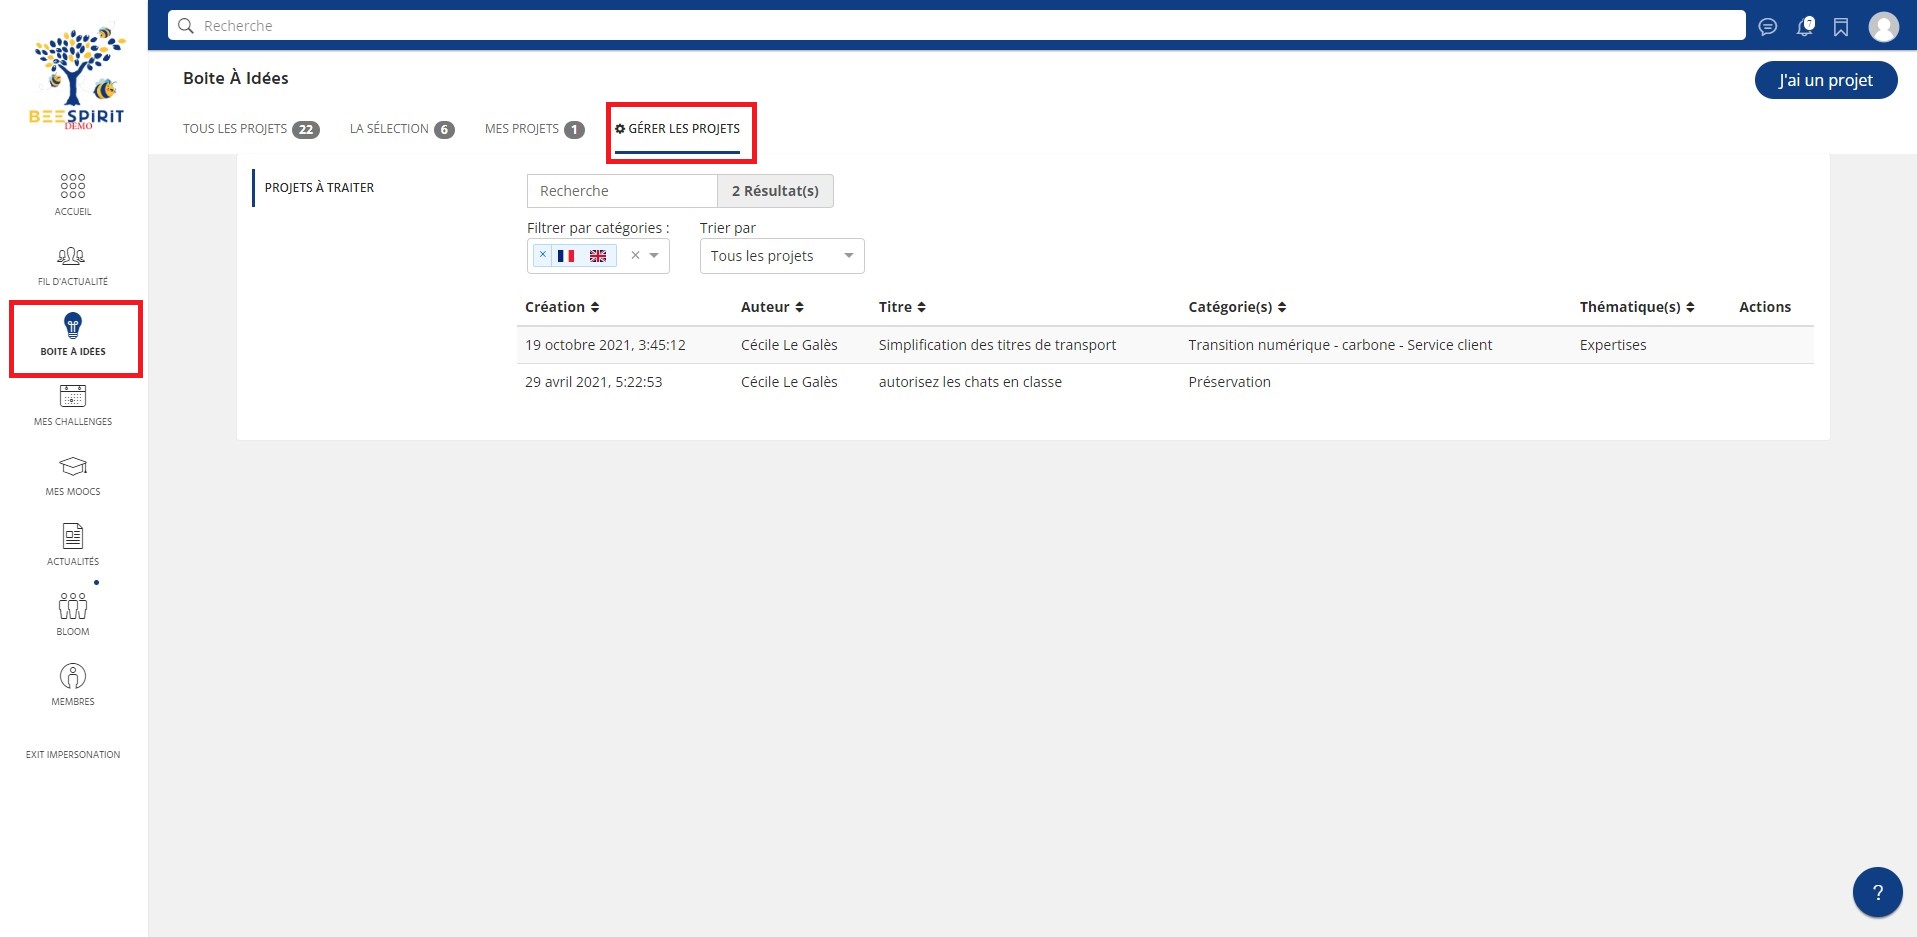Sort table by Catégorie(s) column
1917x937 pixels.
[x=1237, y=307]
